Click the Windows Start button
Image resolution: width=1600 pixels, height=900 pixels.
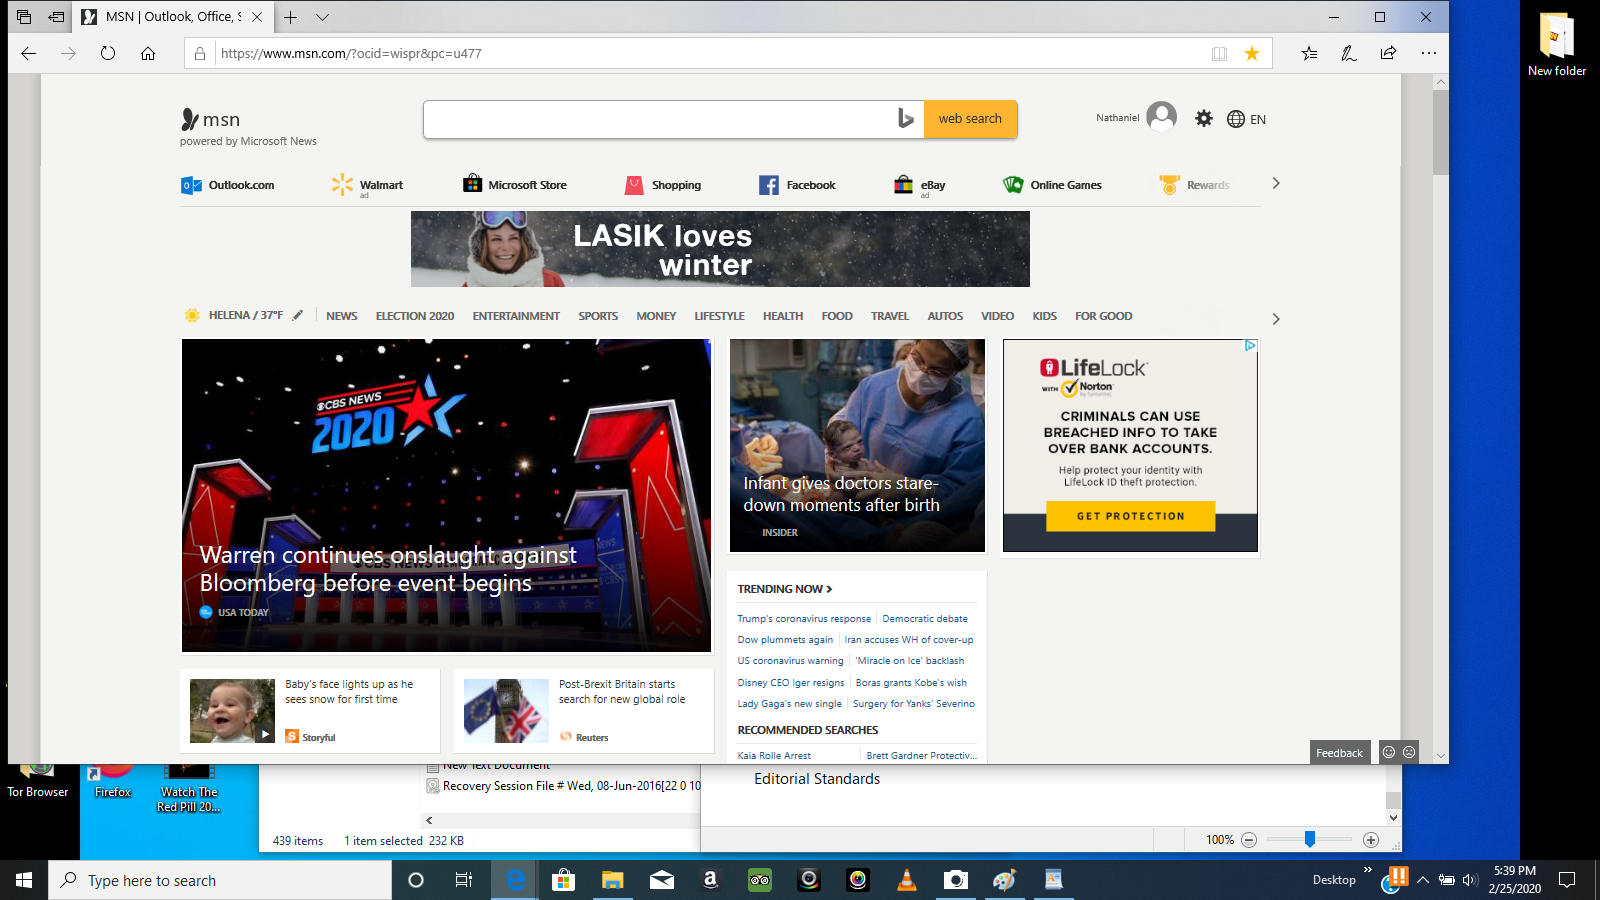coord(24,880)
